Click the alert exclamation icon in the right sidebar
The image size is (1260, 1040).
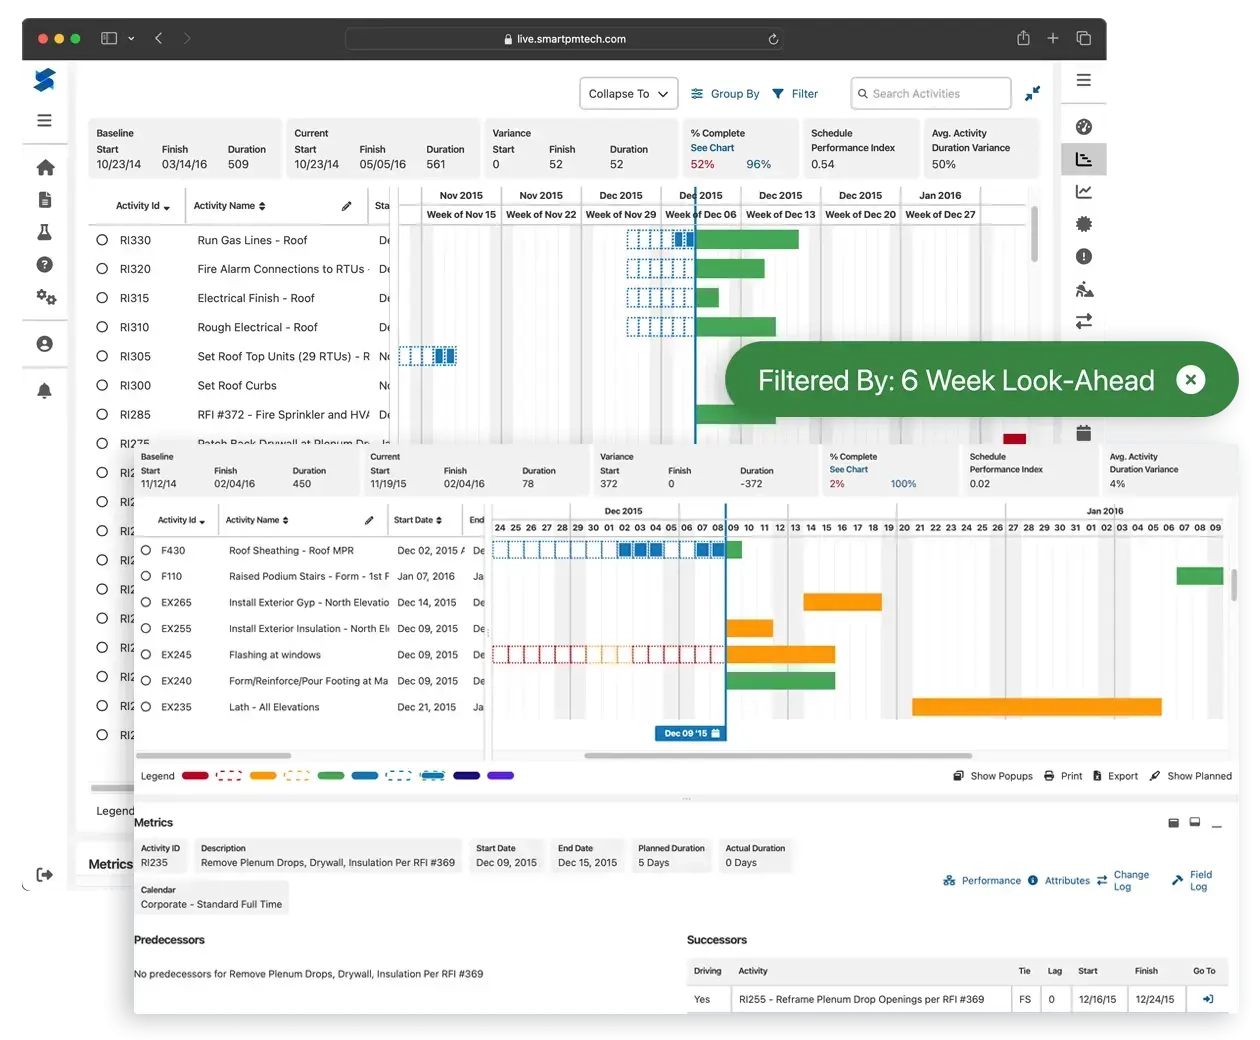coord(1084,256)
